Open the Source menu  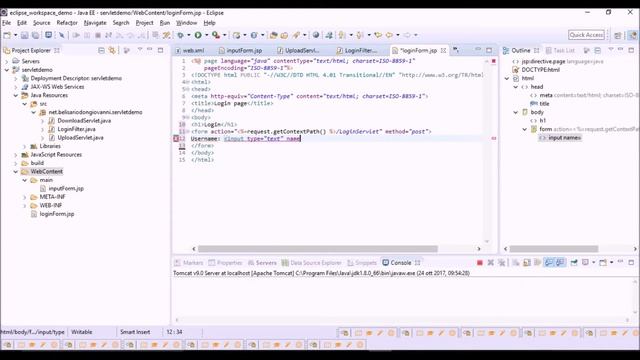click(x=42, y=23)
